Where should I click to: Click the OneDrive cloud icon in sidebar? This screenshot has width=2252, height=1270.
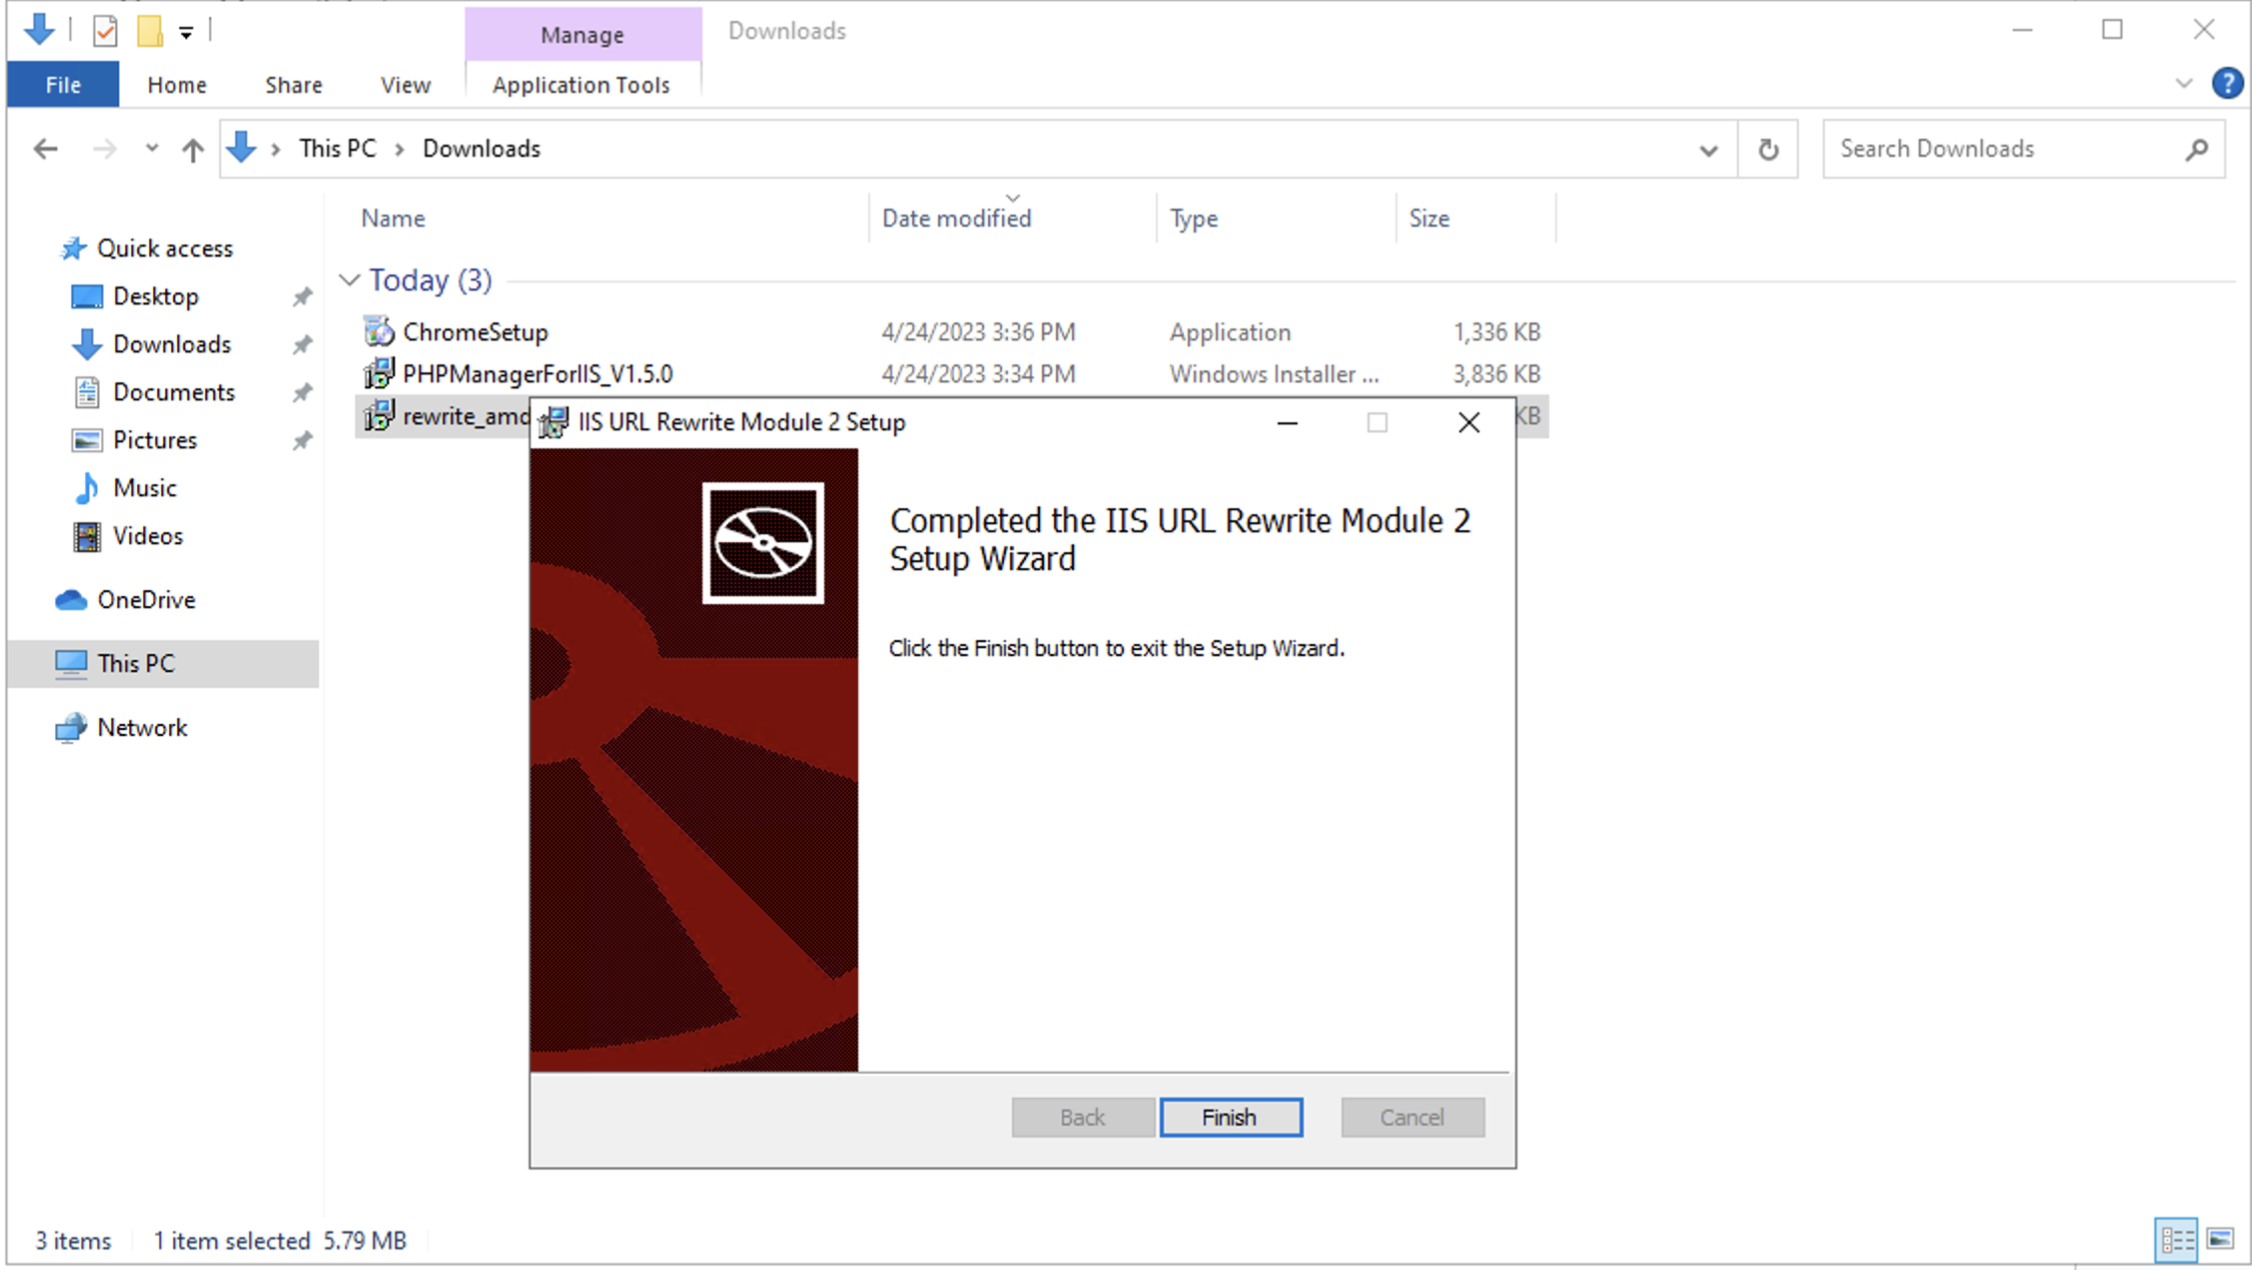coord(69,599)
